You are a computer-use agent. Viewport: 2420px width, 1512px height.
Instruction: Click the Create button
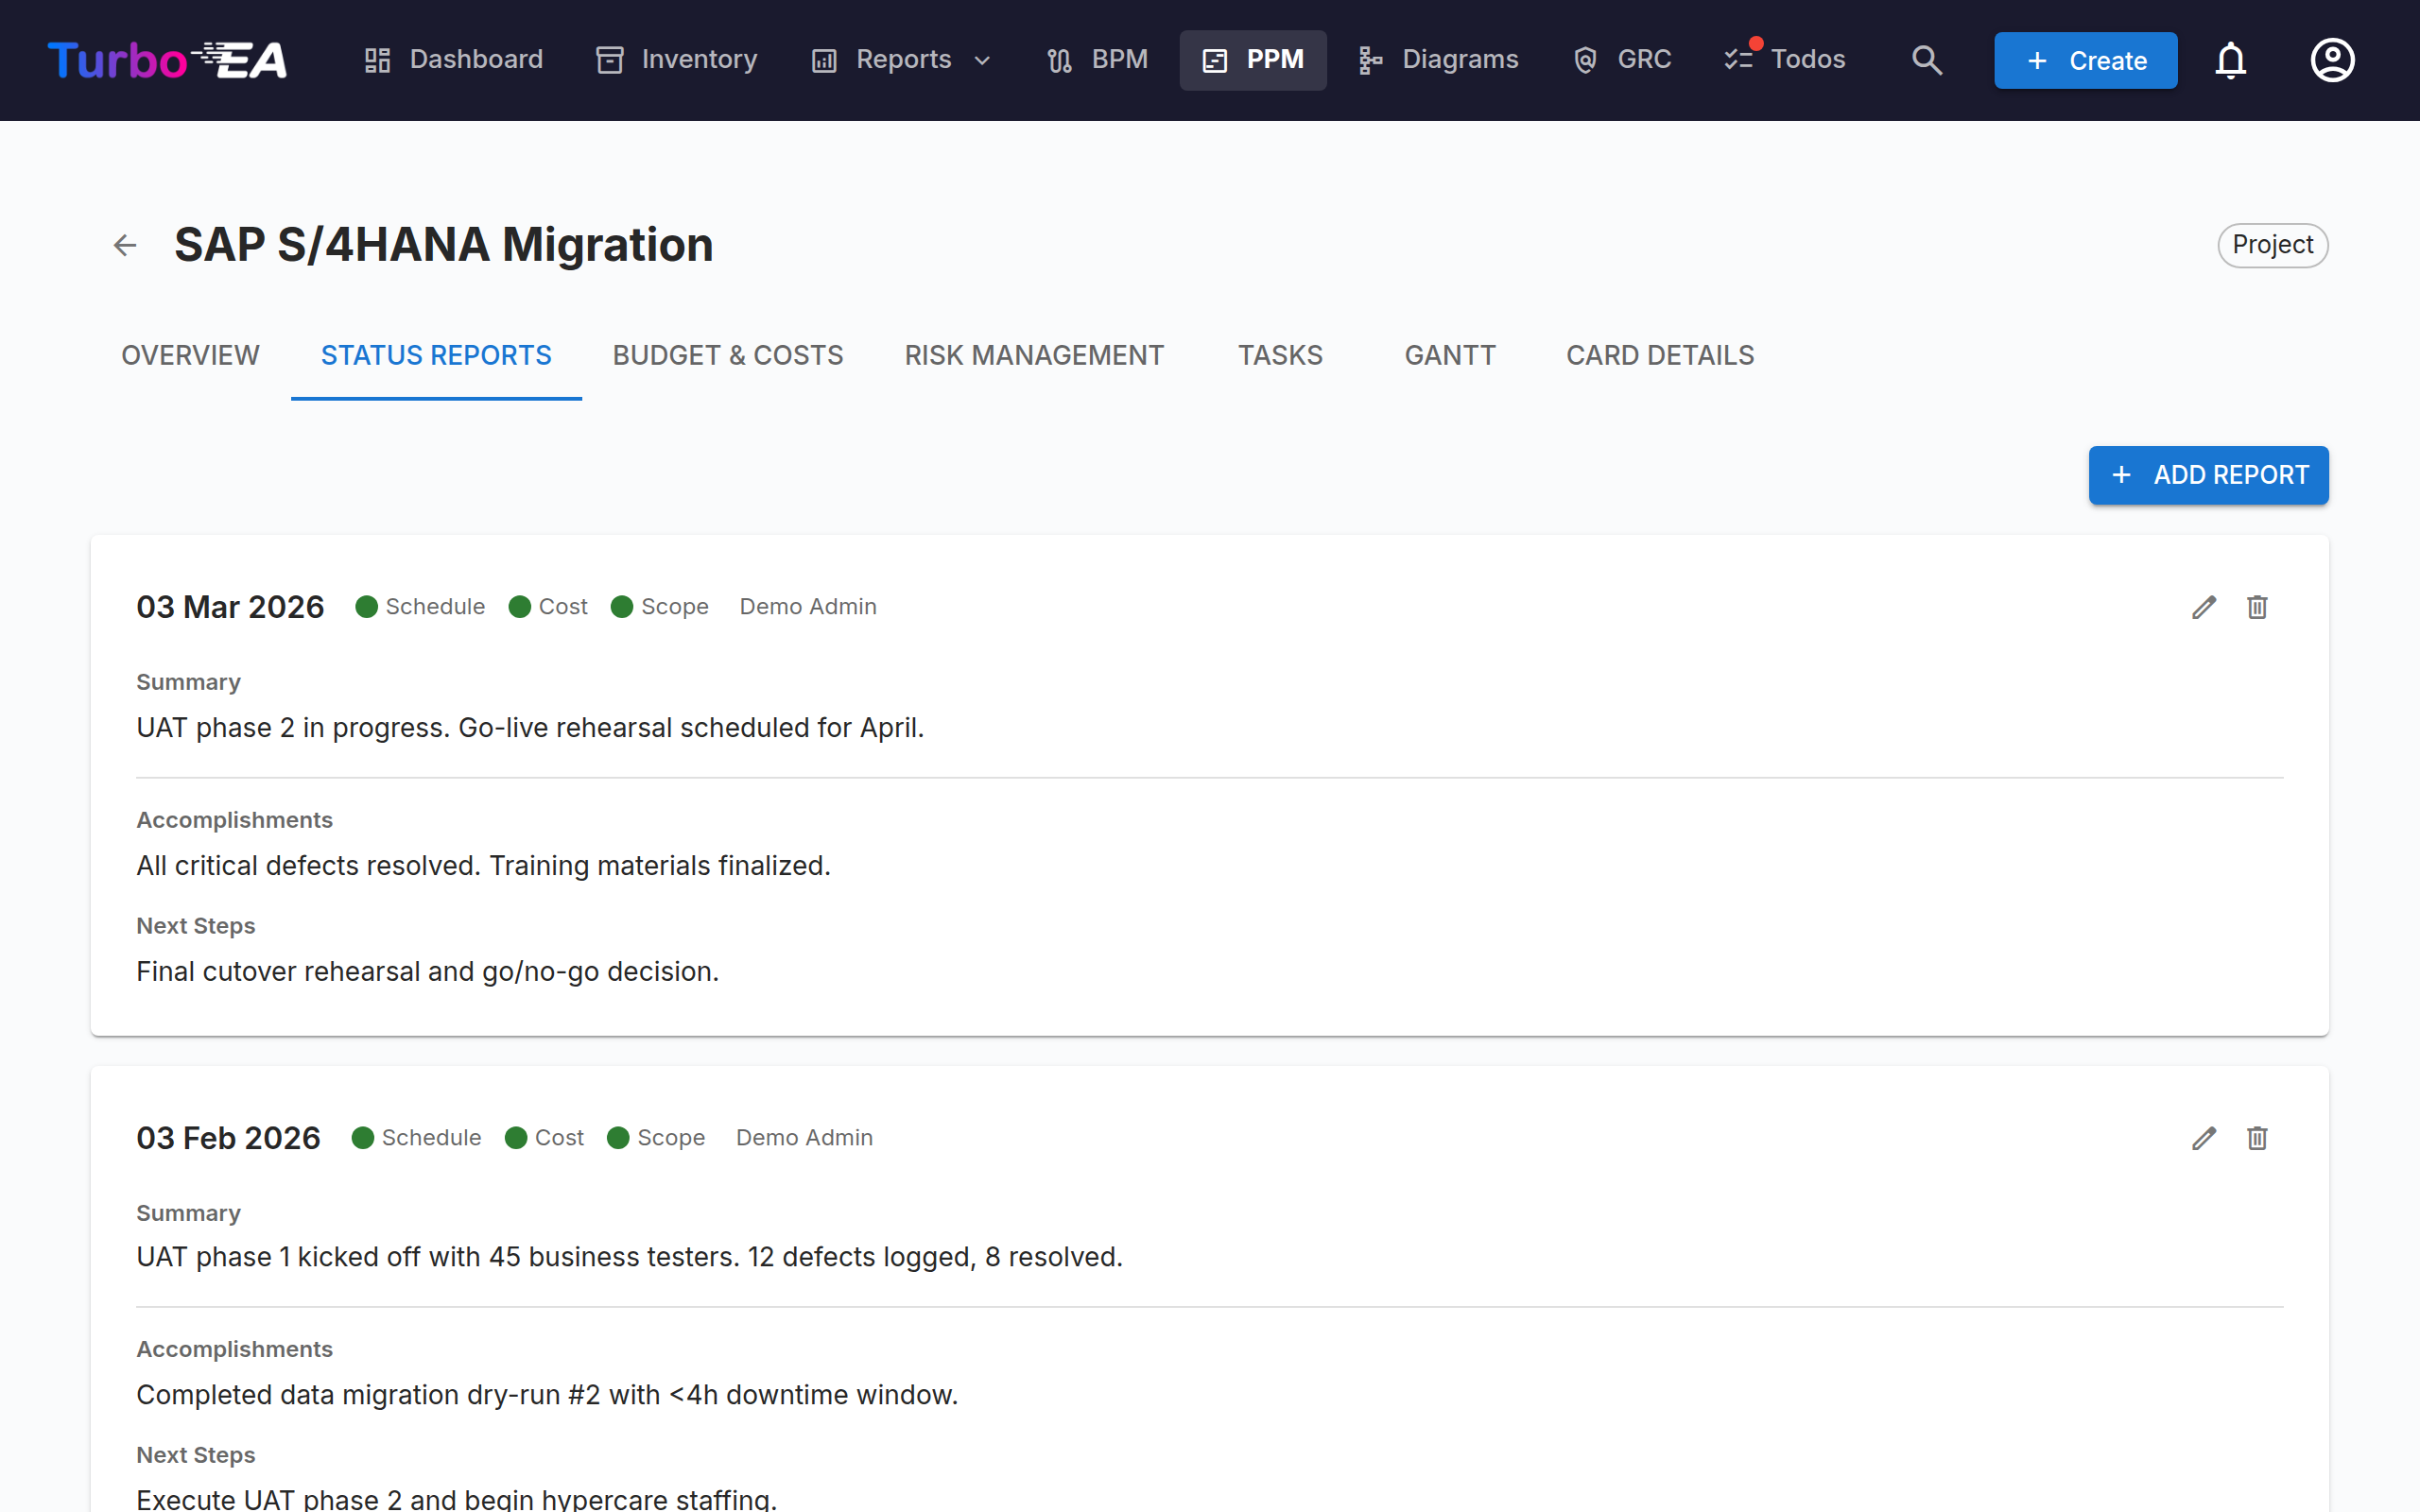click(x=2085, y=60)
